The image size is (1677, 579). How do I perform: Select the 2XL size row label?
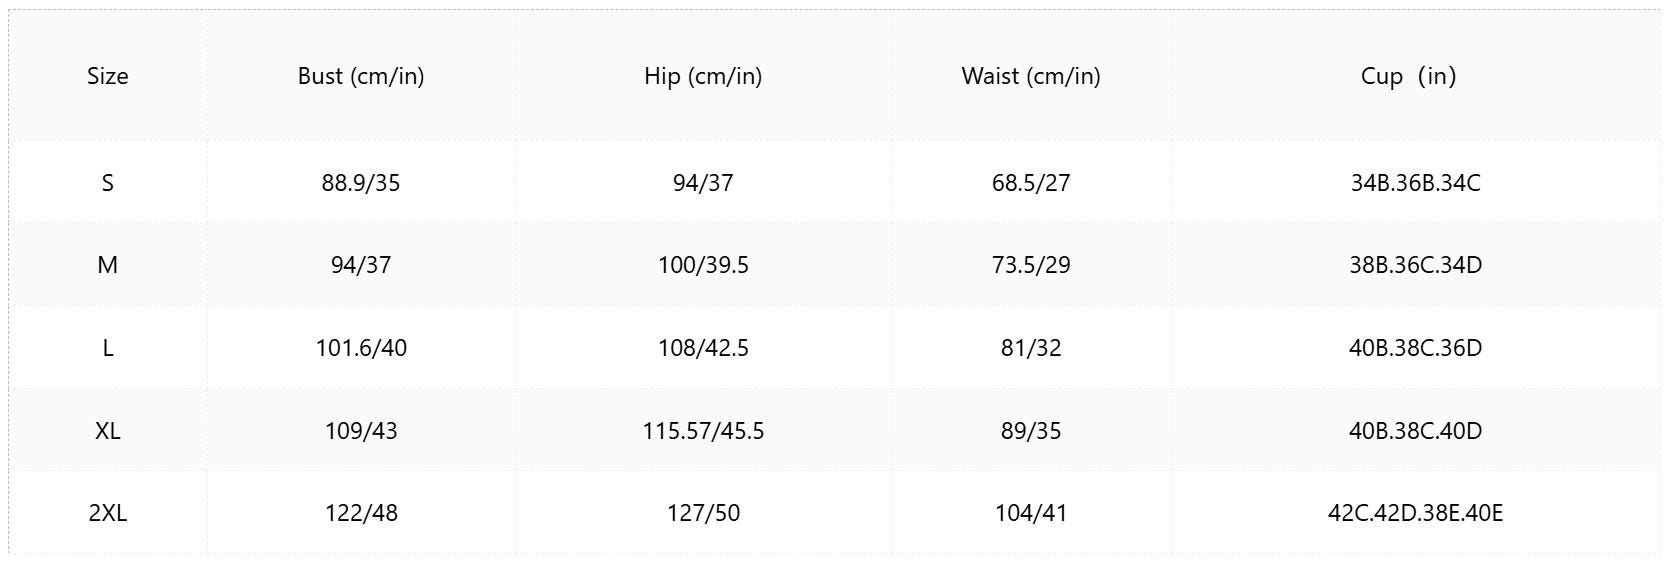click(x=108, y=513)
